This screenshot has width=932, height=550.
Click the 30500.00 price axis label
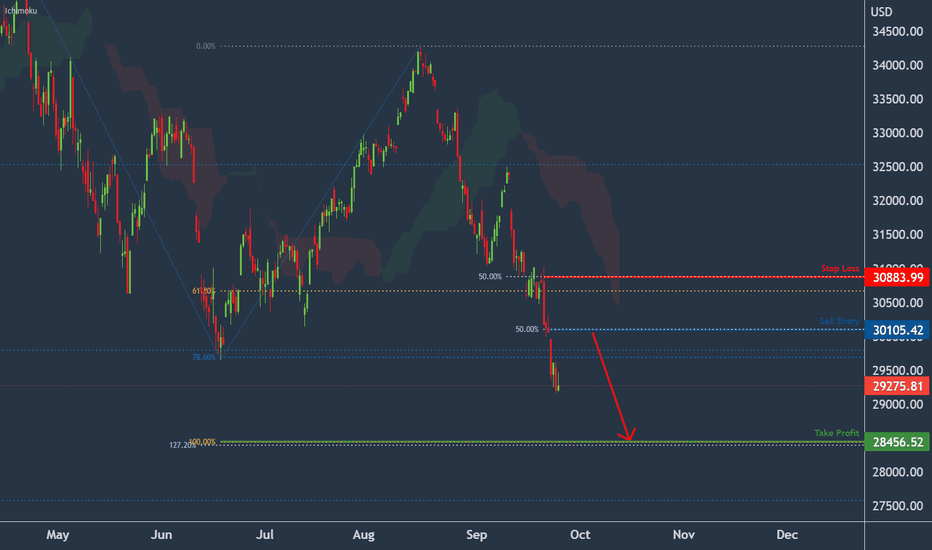898,303
